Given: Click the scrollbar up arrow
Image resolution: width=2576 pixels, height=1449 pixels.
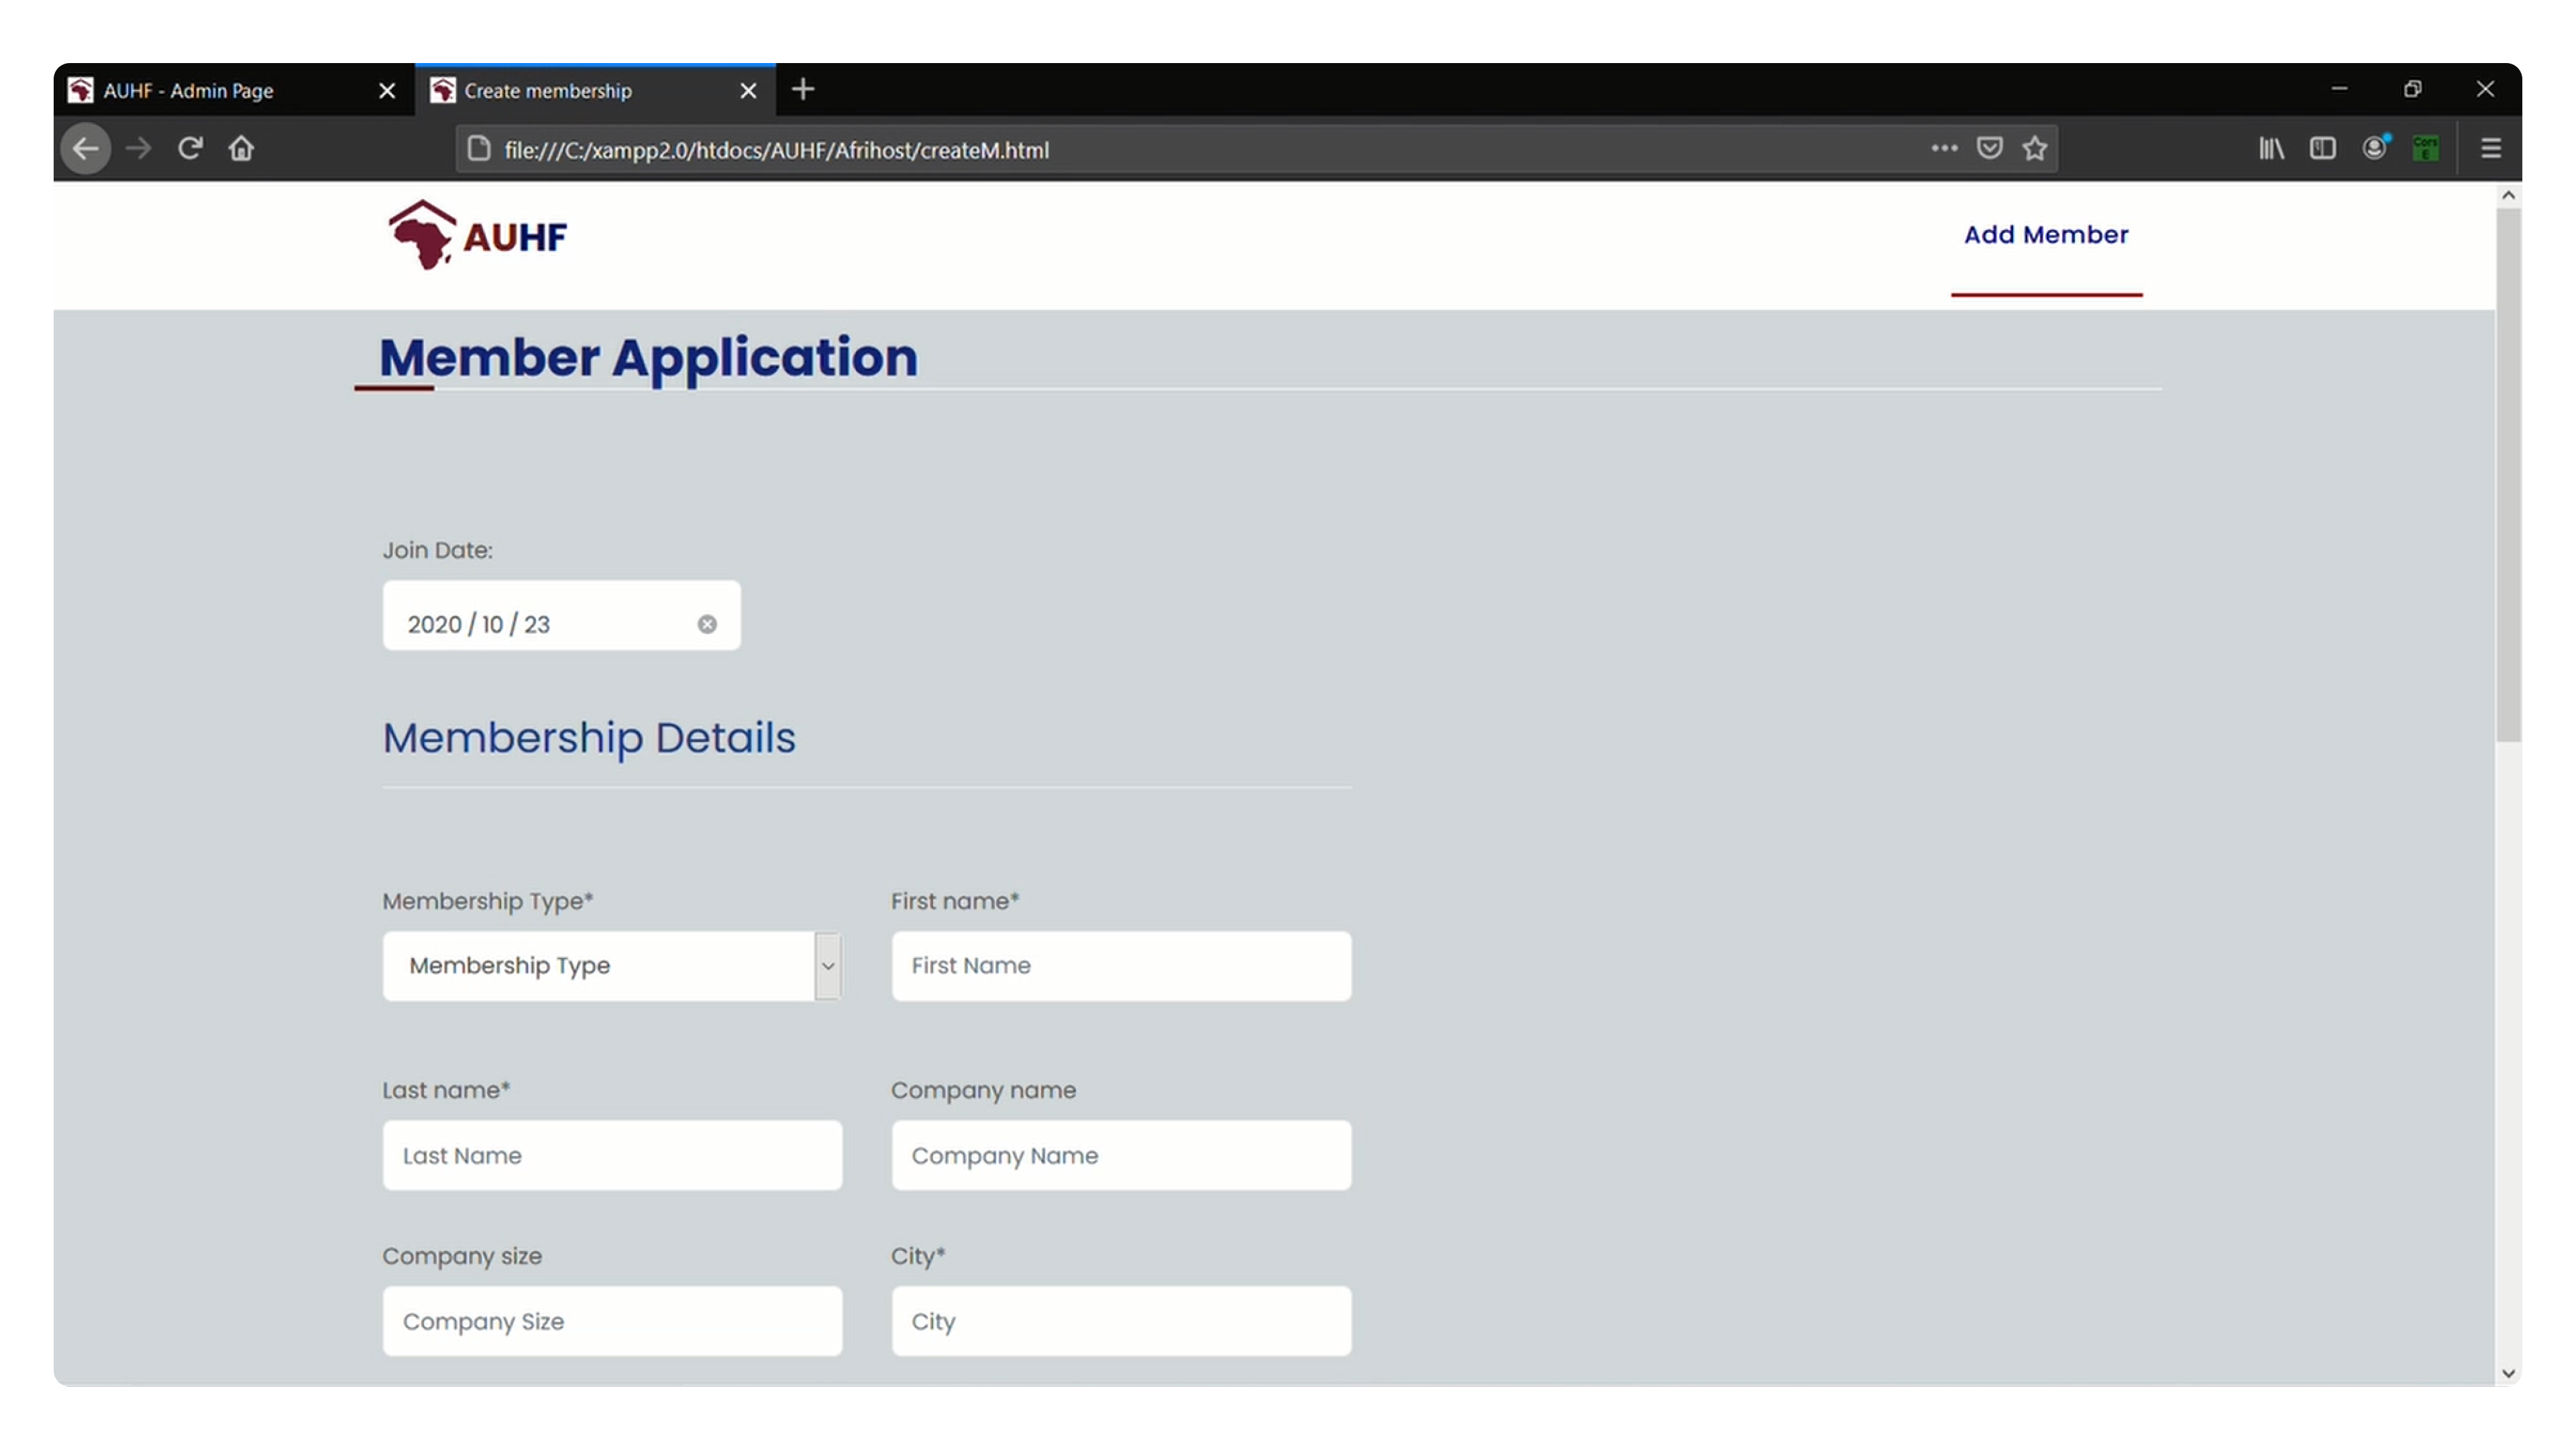Looking at the screenshot, I should [2507, 195].
